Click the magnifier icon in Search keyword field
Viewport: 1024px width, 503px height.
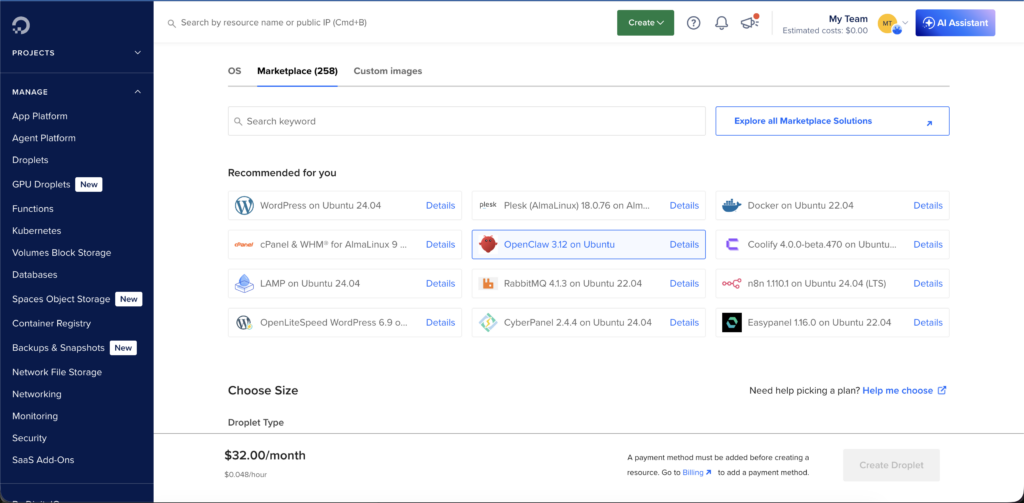[238, 122]
